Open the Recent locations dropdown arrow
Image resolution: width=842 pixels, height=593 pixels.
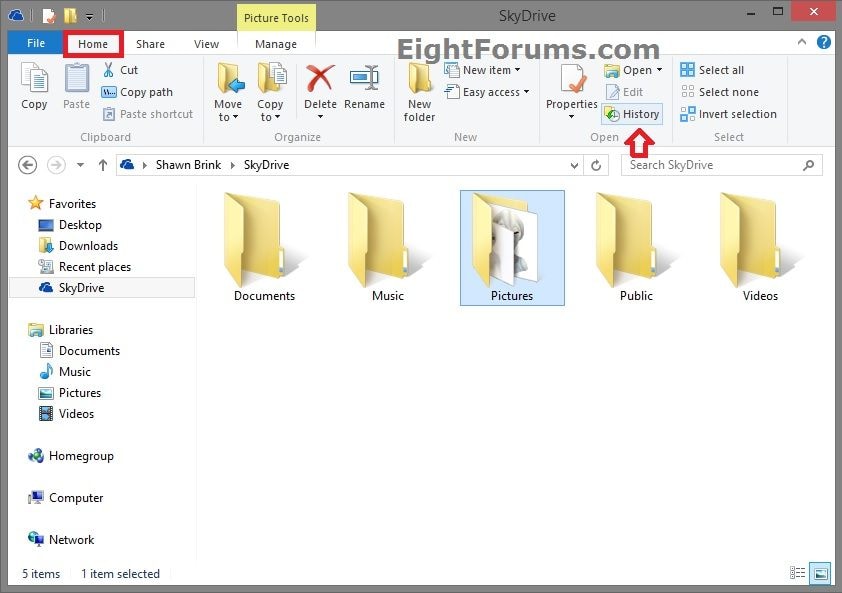[x=80, y=165]
